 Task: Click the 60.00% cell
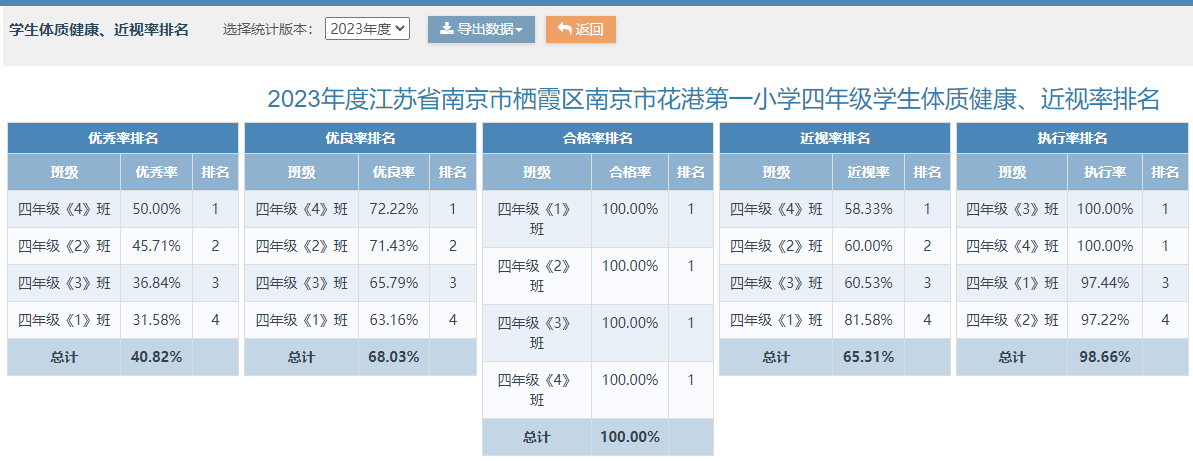coord(869,246)
